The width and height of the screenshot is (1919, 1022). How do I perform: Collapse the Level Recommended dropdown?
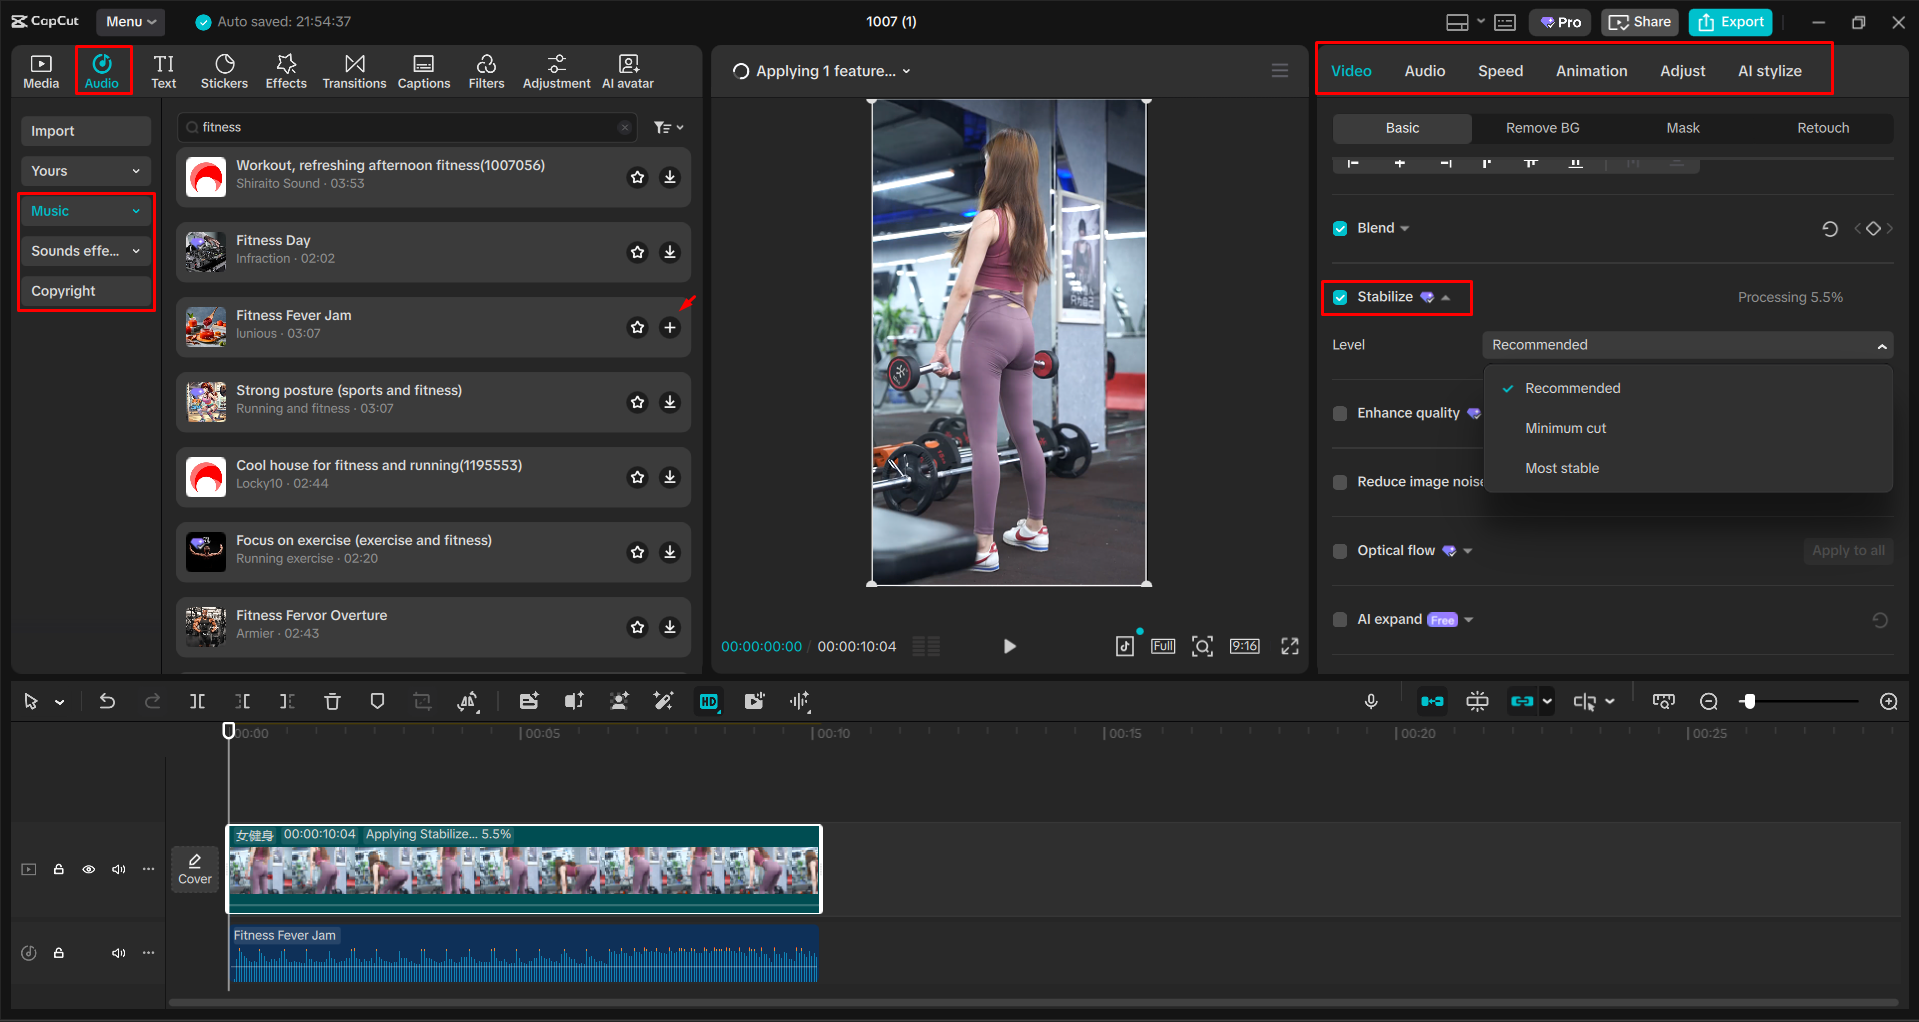coord(1687,345)
